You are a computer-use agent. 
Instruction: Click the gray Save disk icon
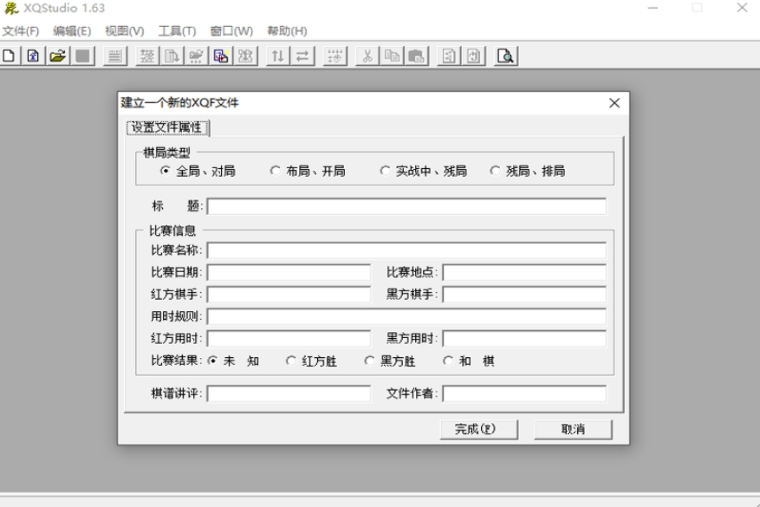[x=83, y=56]
